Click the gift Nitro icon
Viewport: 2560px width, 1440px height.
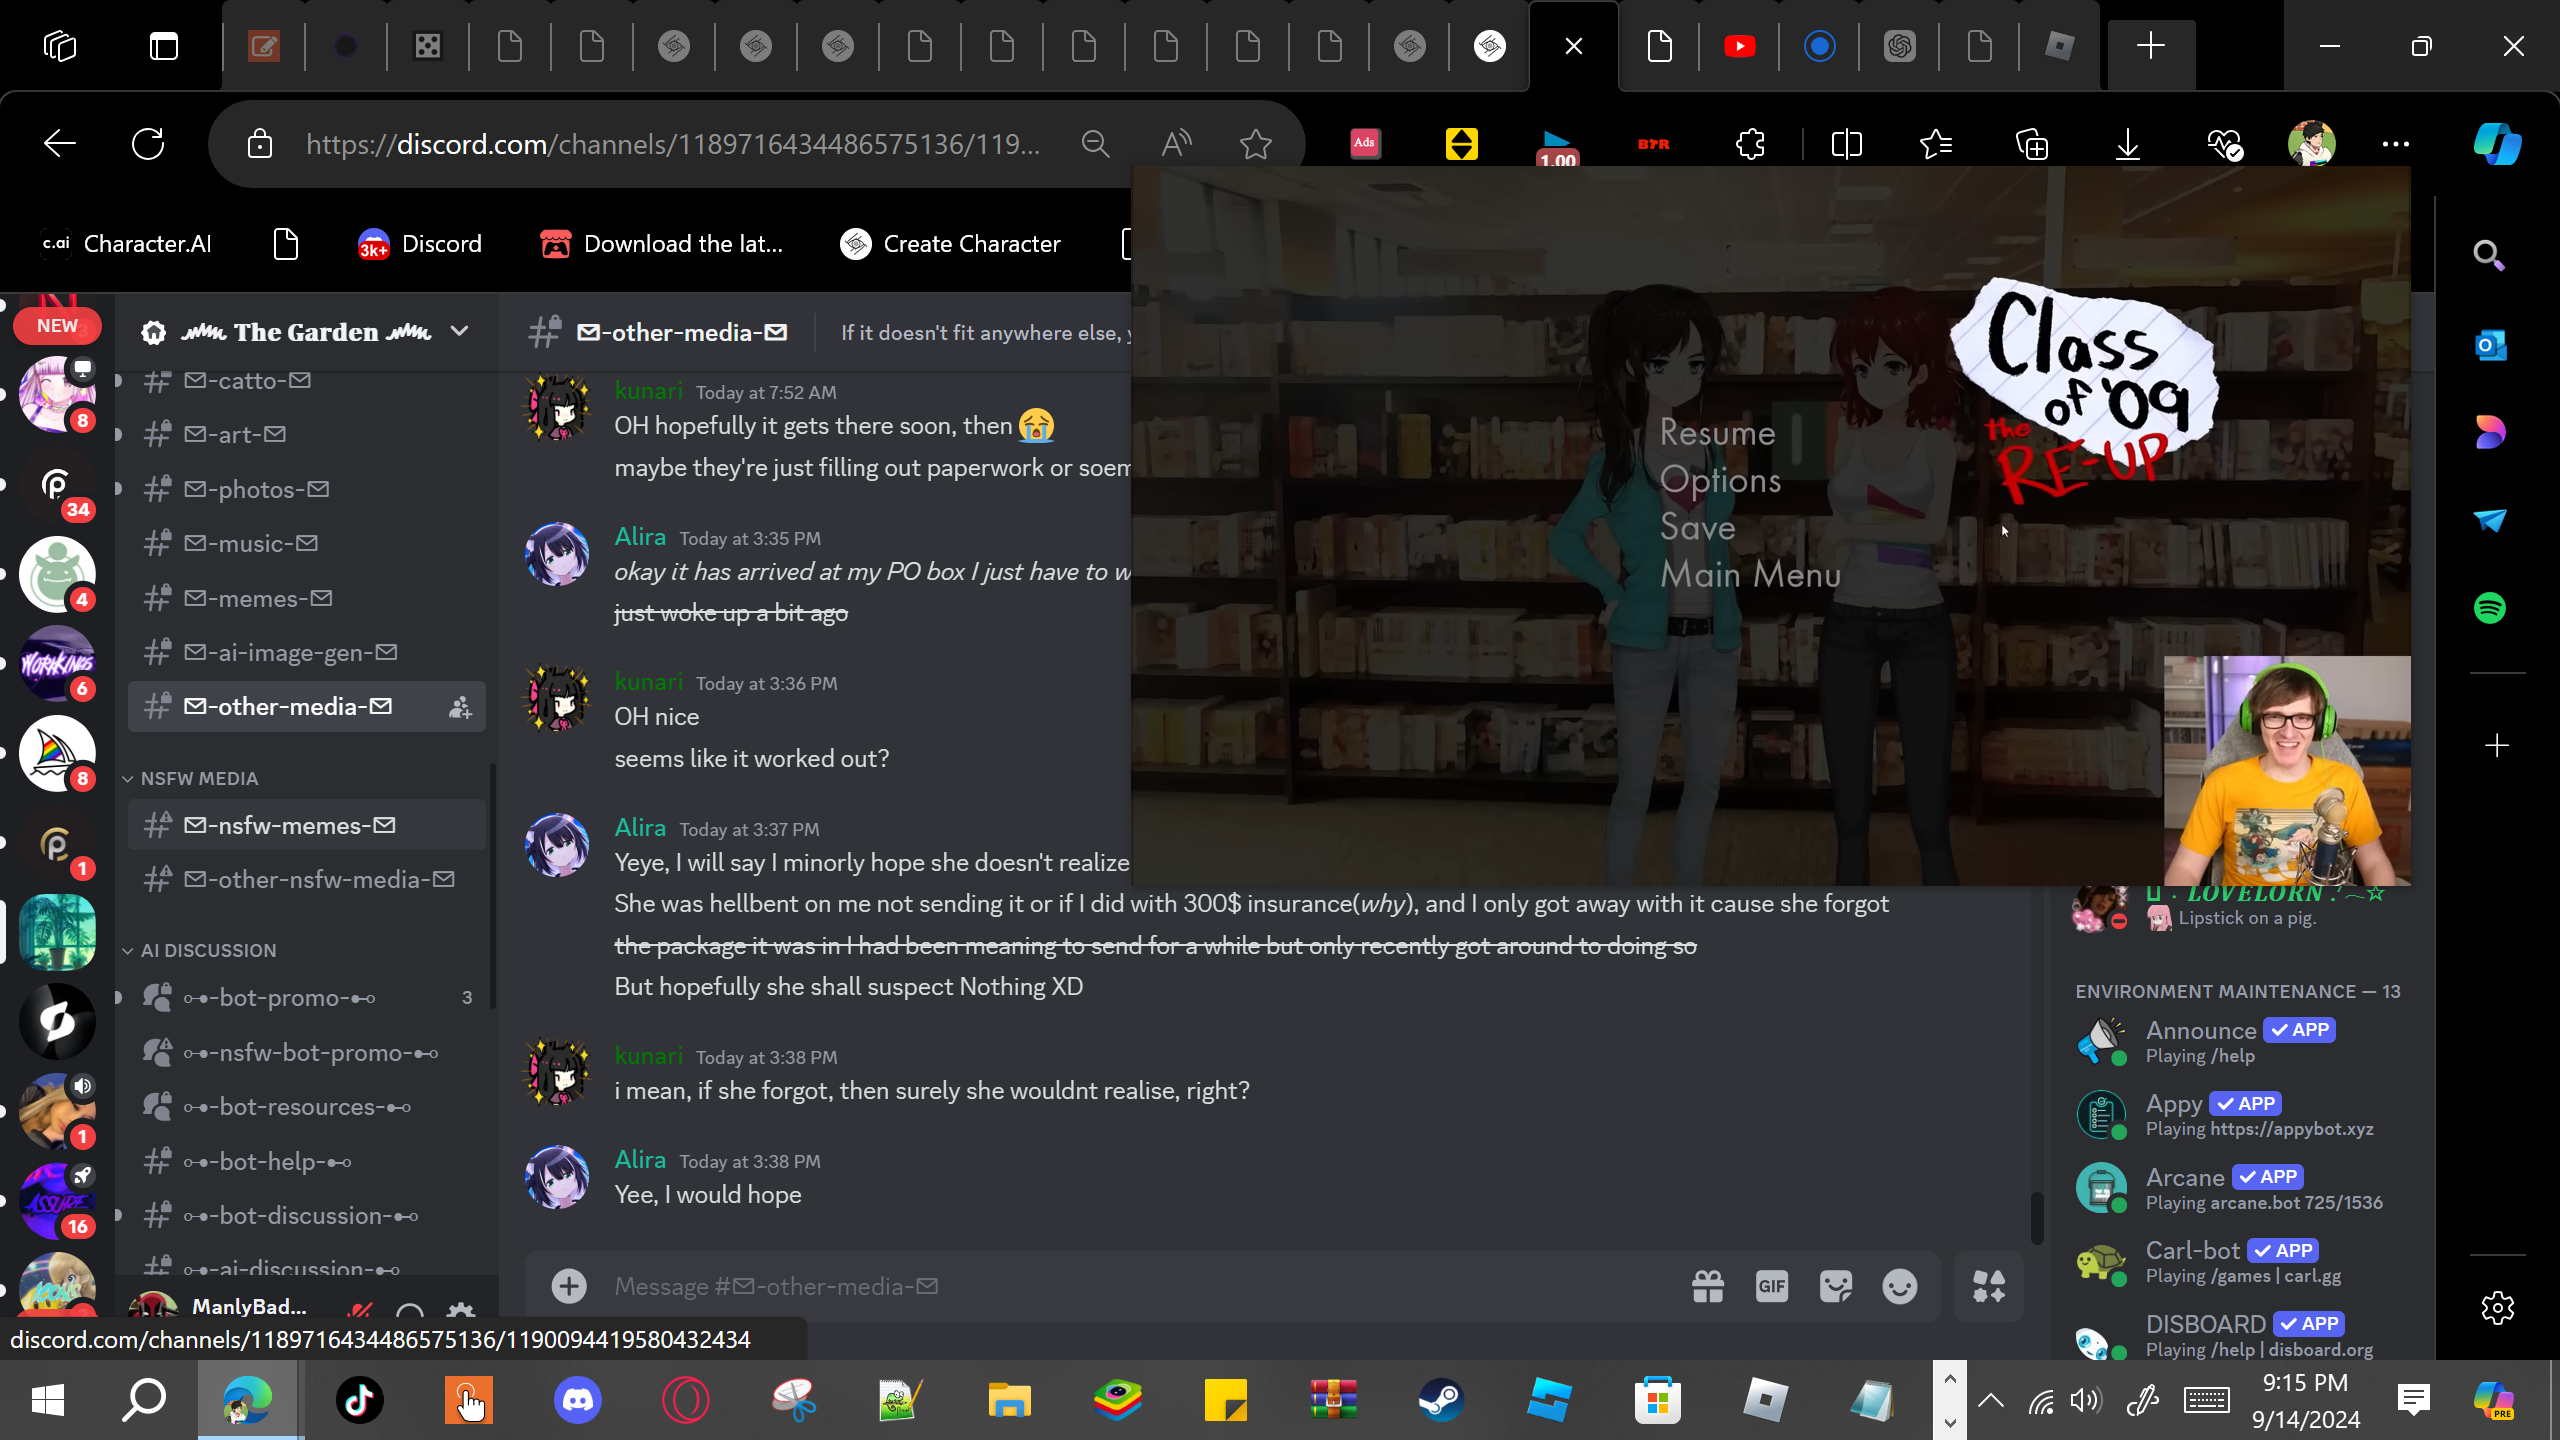click(1708, 1287)
